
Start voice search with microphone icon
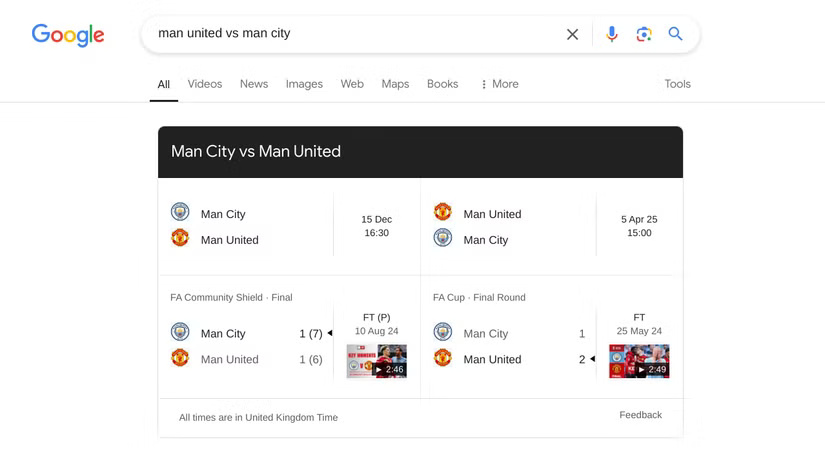point(611,34)
